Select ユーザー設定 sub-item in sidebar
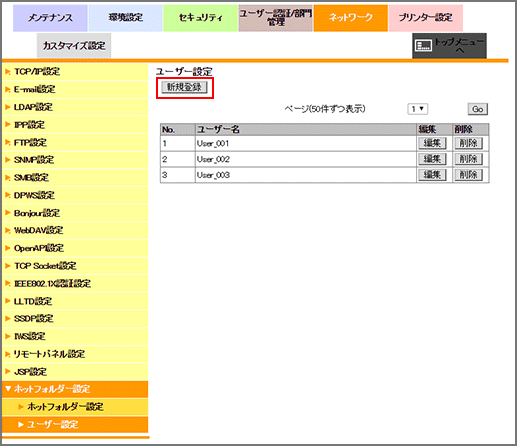This screenshot has height=446, width=517. 75,425
